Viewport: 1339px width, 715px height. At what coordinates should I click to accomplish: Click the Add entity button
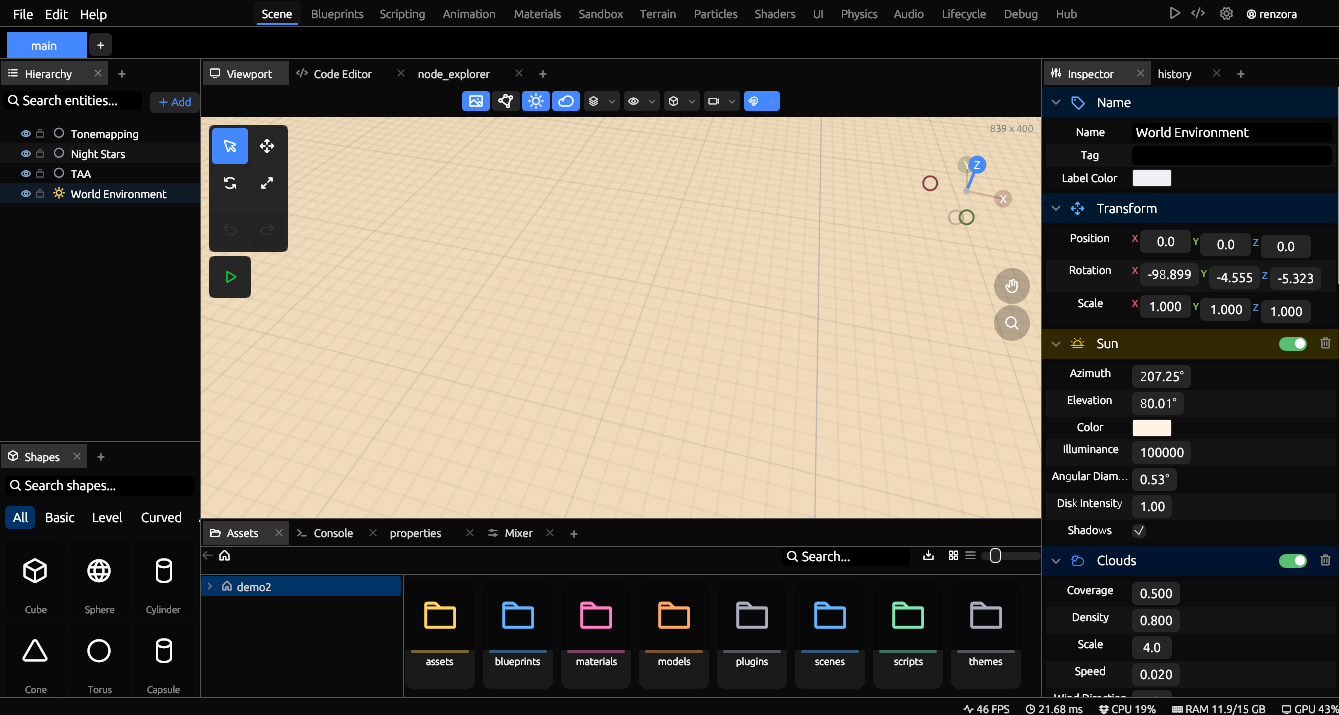point(174,102)
